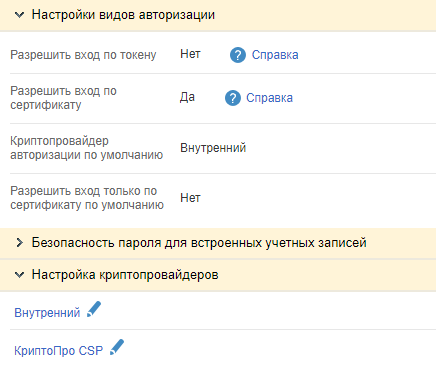This screenshot has width=436, height=369.
Task: Open the КриптоПро CSP provider link
Action: [x=58, y=351]
